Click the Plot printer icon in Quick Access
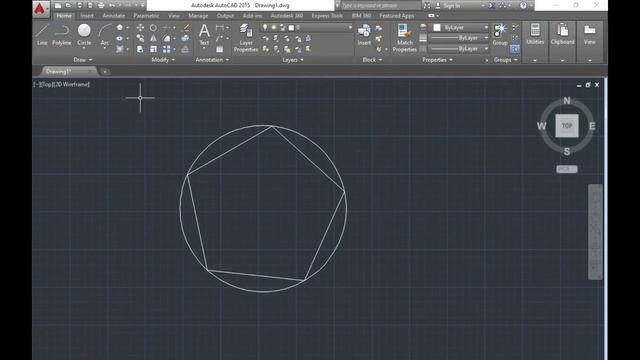 (x=101, y=5)
